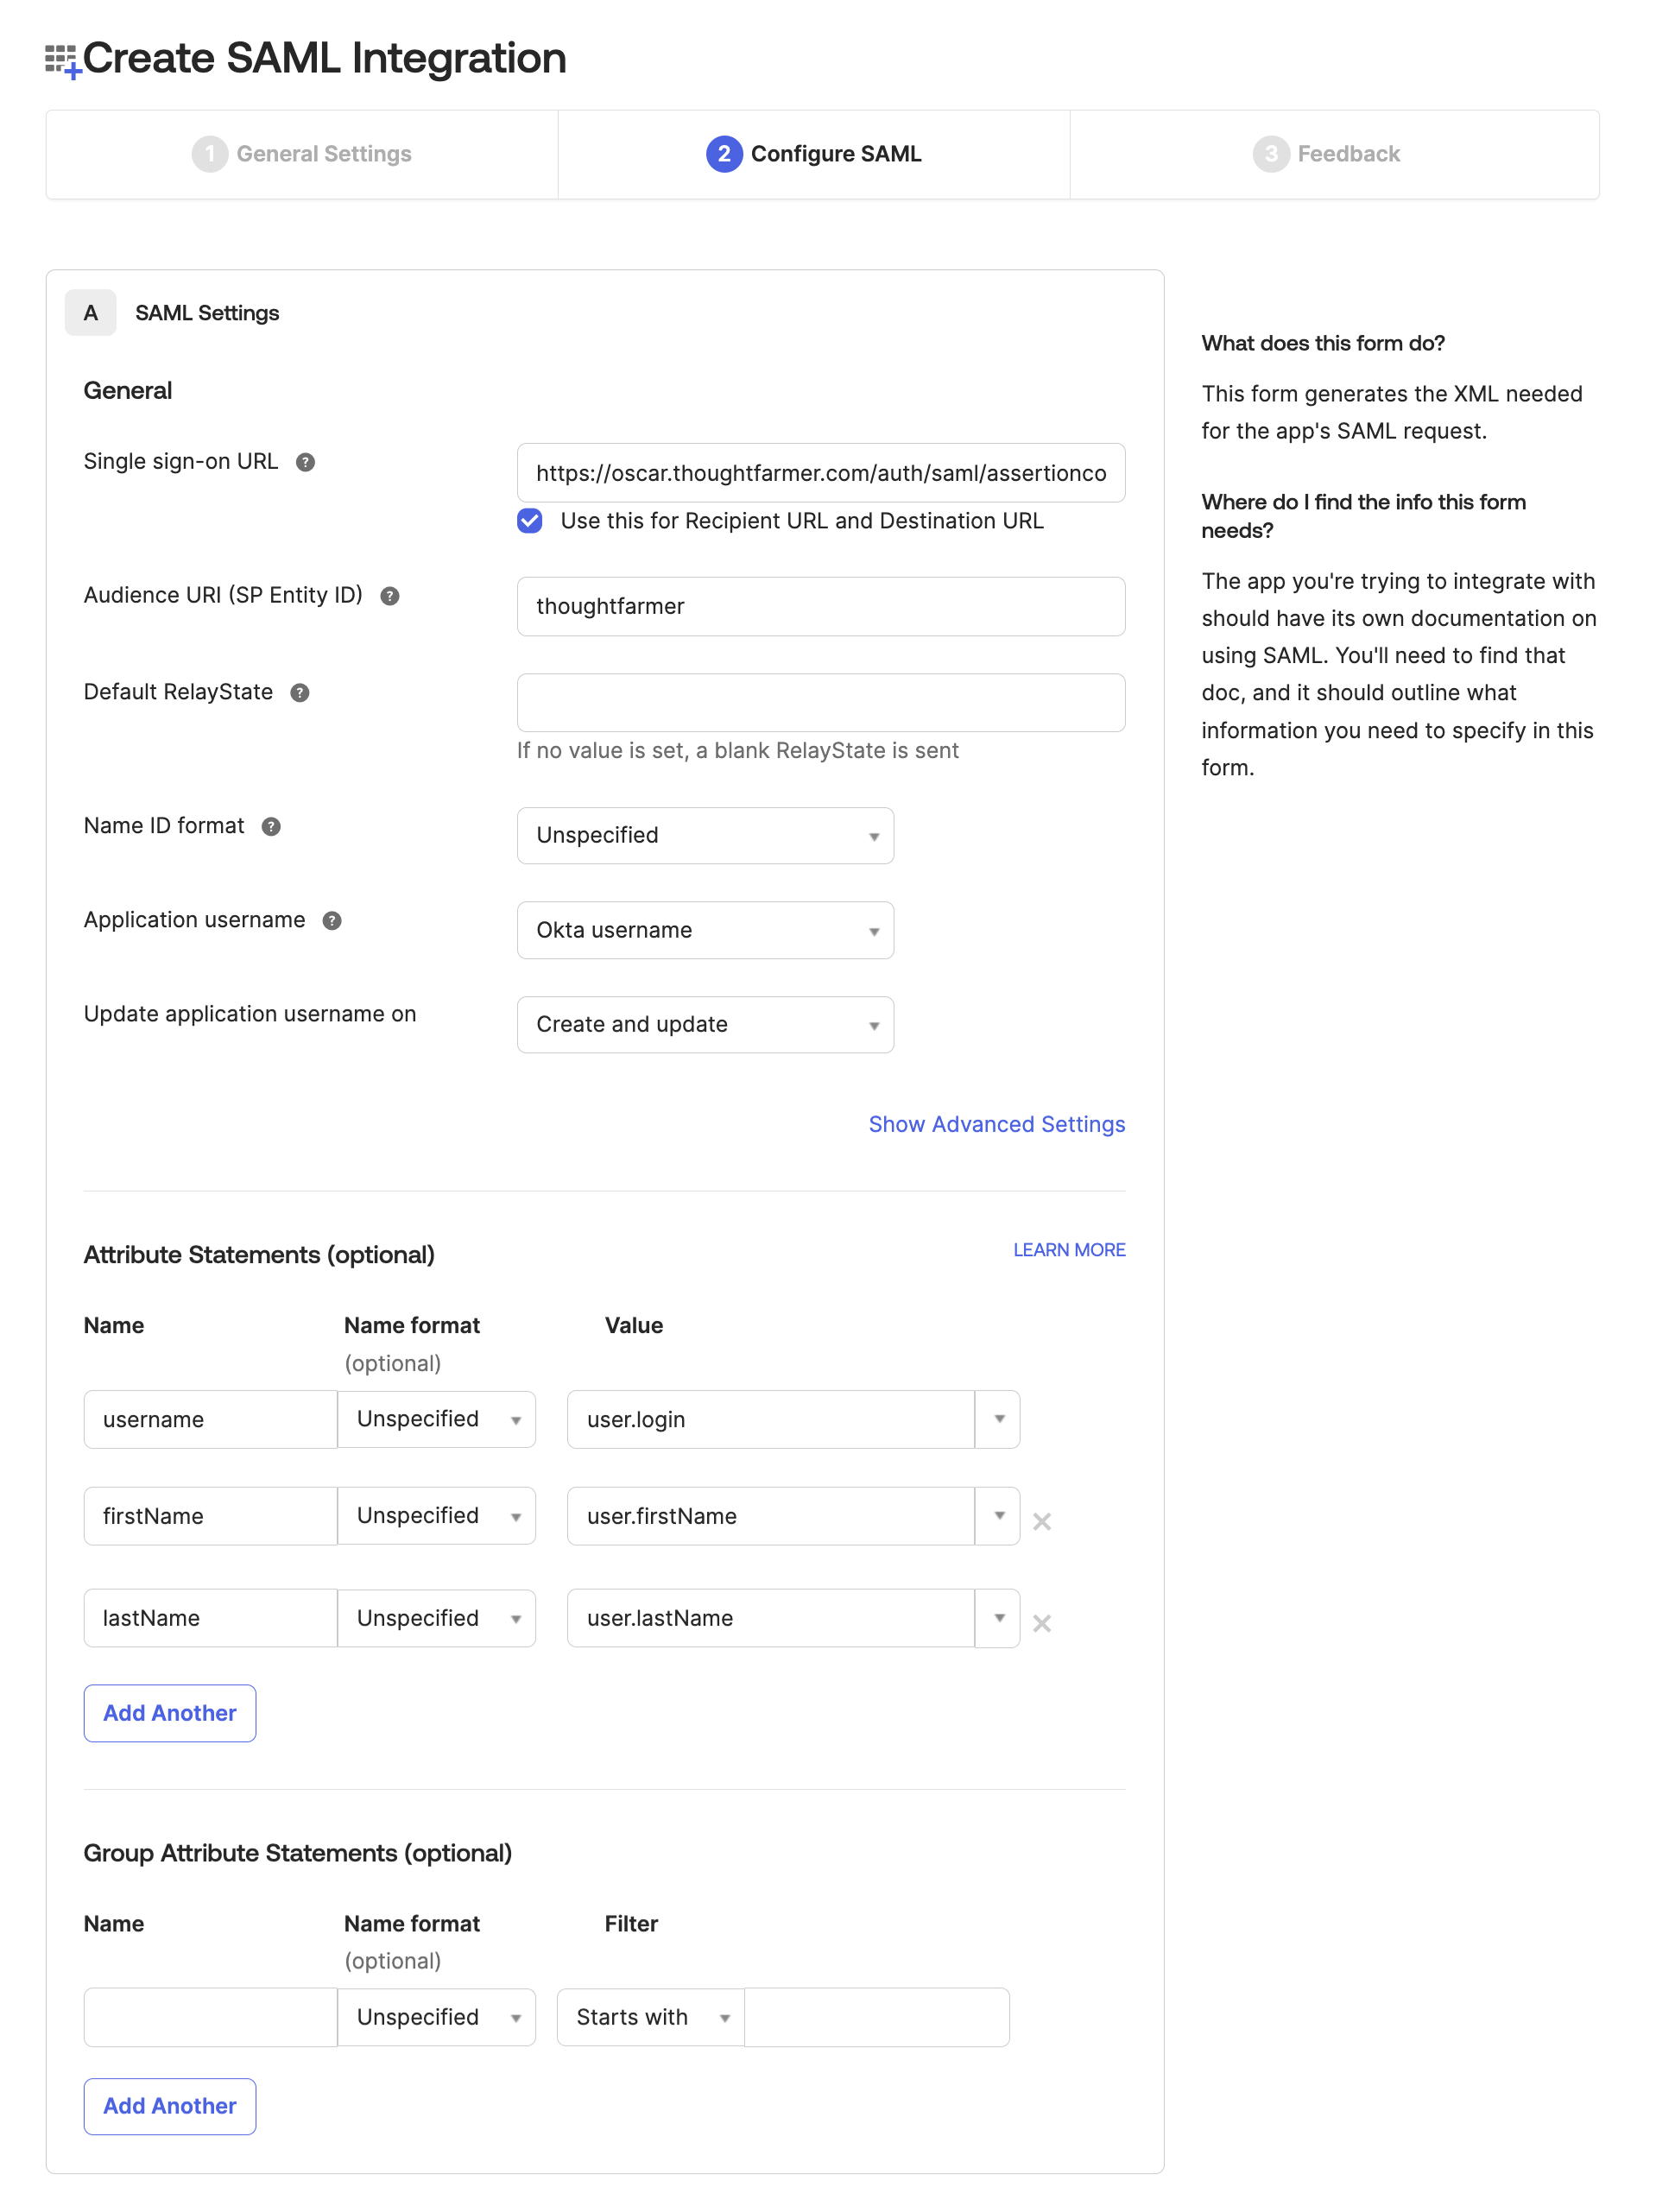Go to the General Settings step
Screen dimensions: 1675x2212
point(302,154)
